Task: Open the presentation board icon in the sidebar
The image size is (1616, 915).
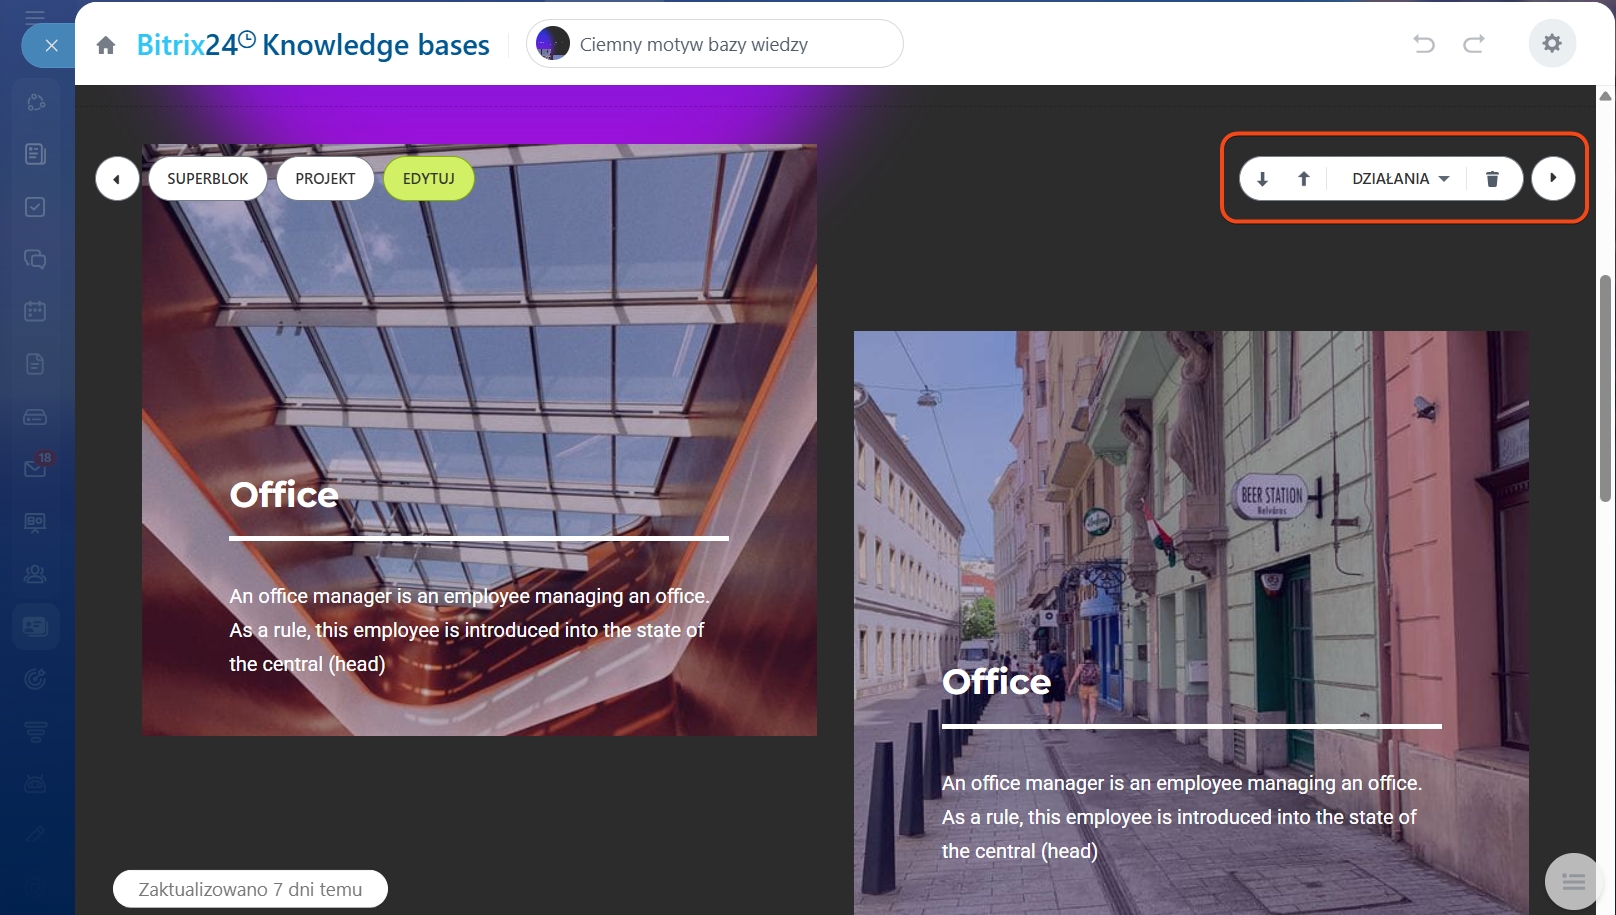Action: point(35,522)
